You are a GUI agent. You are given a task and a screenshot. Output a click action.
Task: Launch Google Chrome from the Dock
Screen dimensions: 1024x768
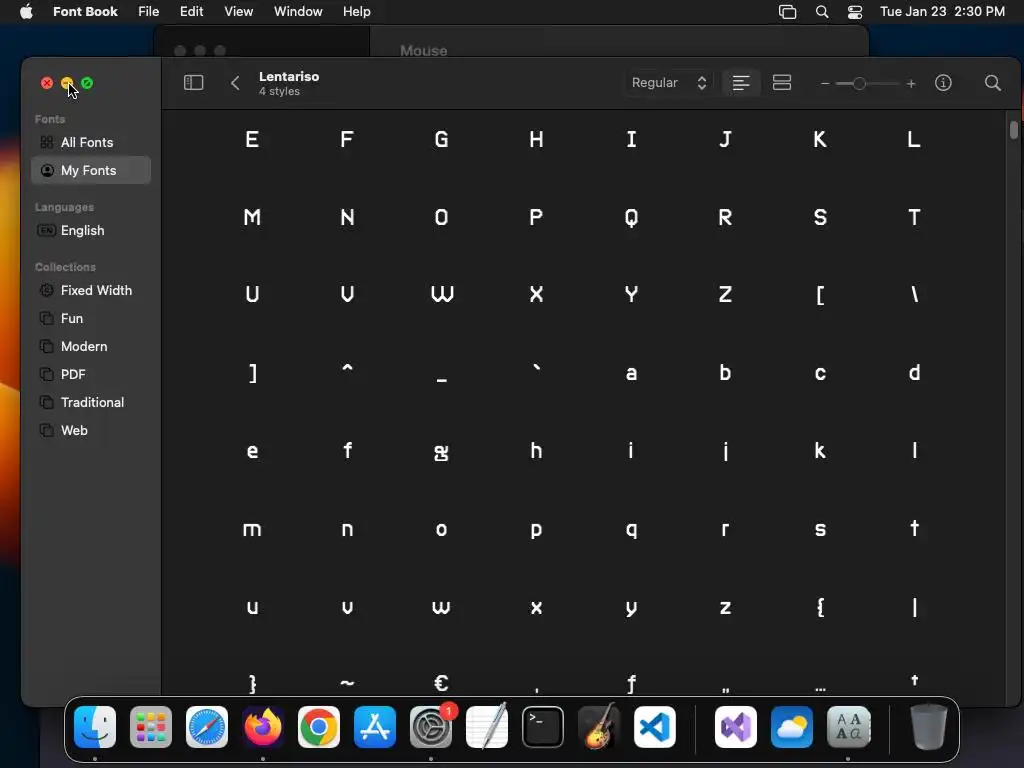[x=319, y=727]
